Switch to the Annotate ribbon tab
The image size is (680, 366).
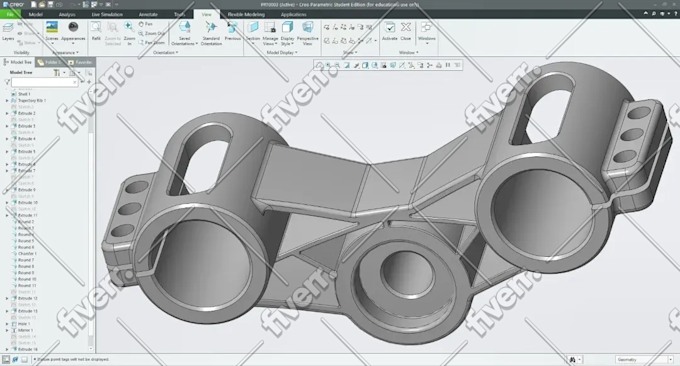[x=148, y=14]
